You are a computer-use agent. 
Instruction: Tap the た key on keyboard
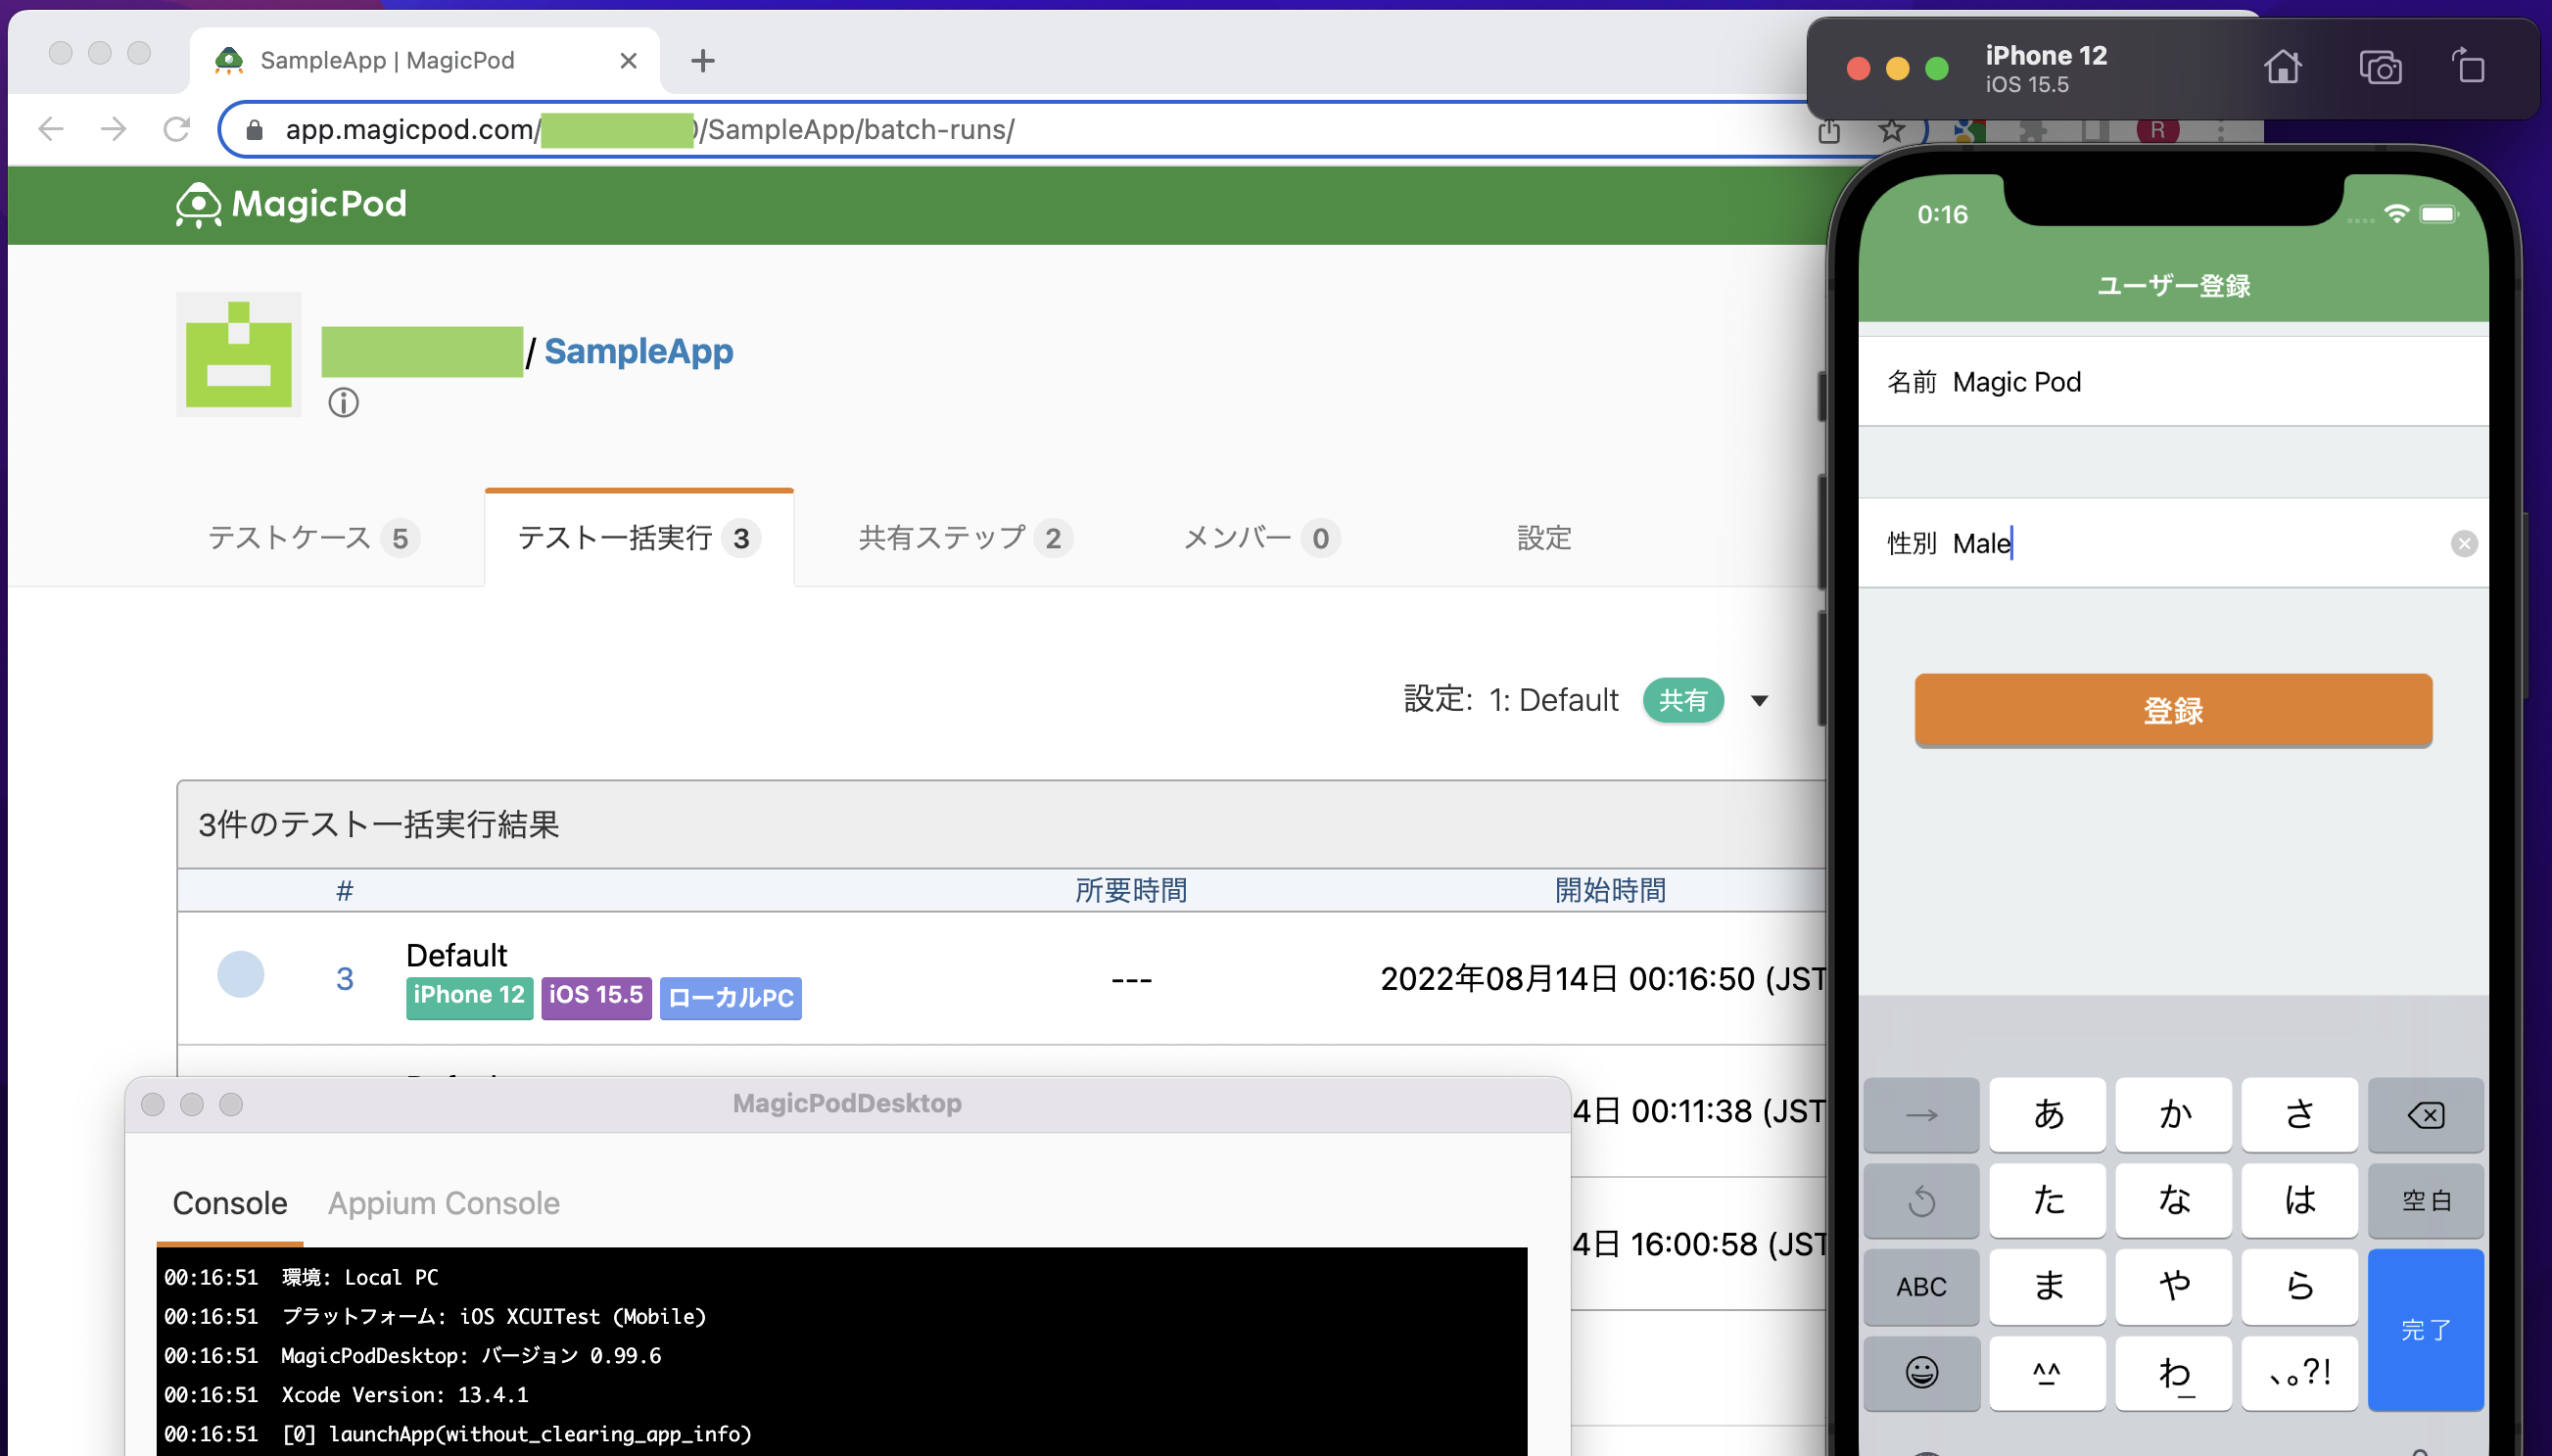tap(2047, 1200)
